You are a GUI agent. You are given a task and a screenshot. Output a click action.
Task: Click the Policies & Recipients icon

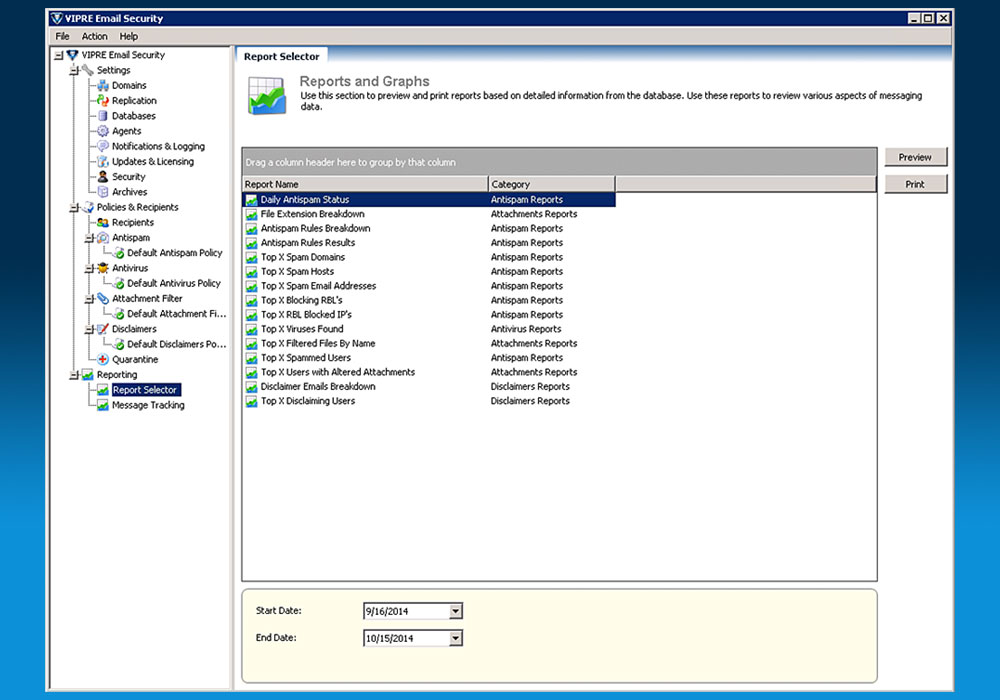coord(87,207)
